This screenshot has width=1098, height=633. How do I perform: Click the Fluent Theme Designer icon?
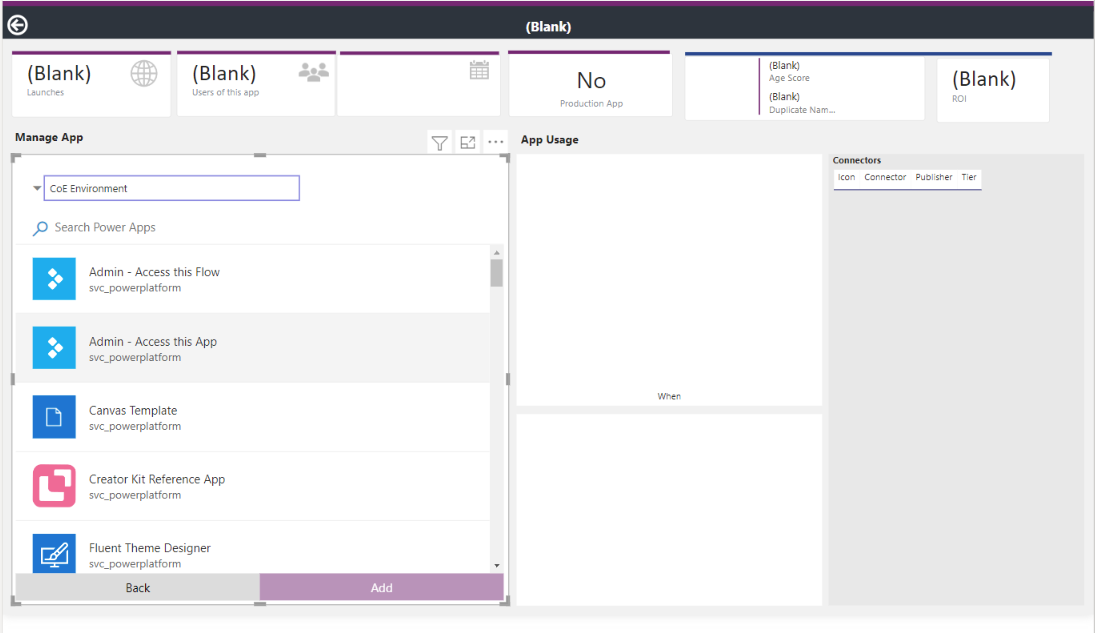point(54,553)
